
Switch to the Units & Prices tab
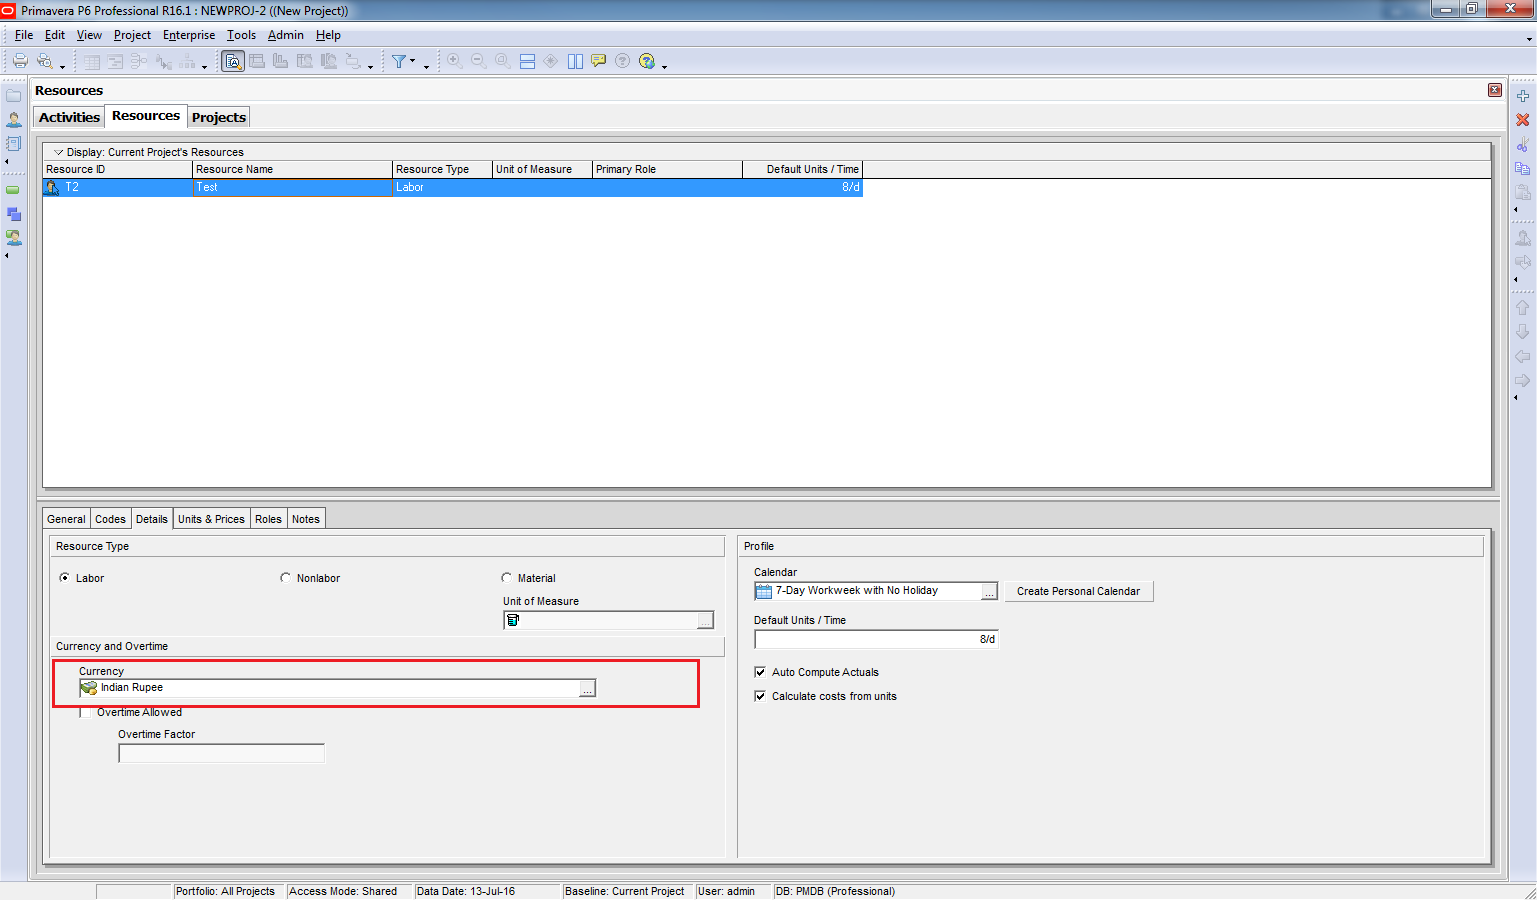click(x=211, y=519)
